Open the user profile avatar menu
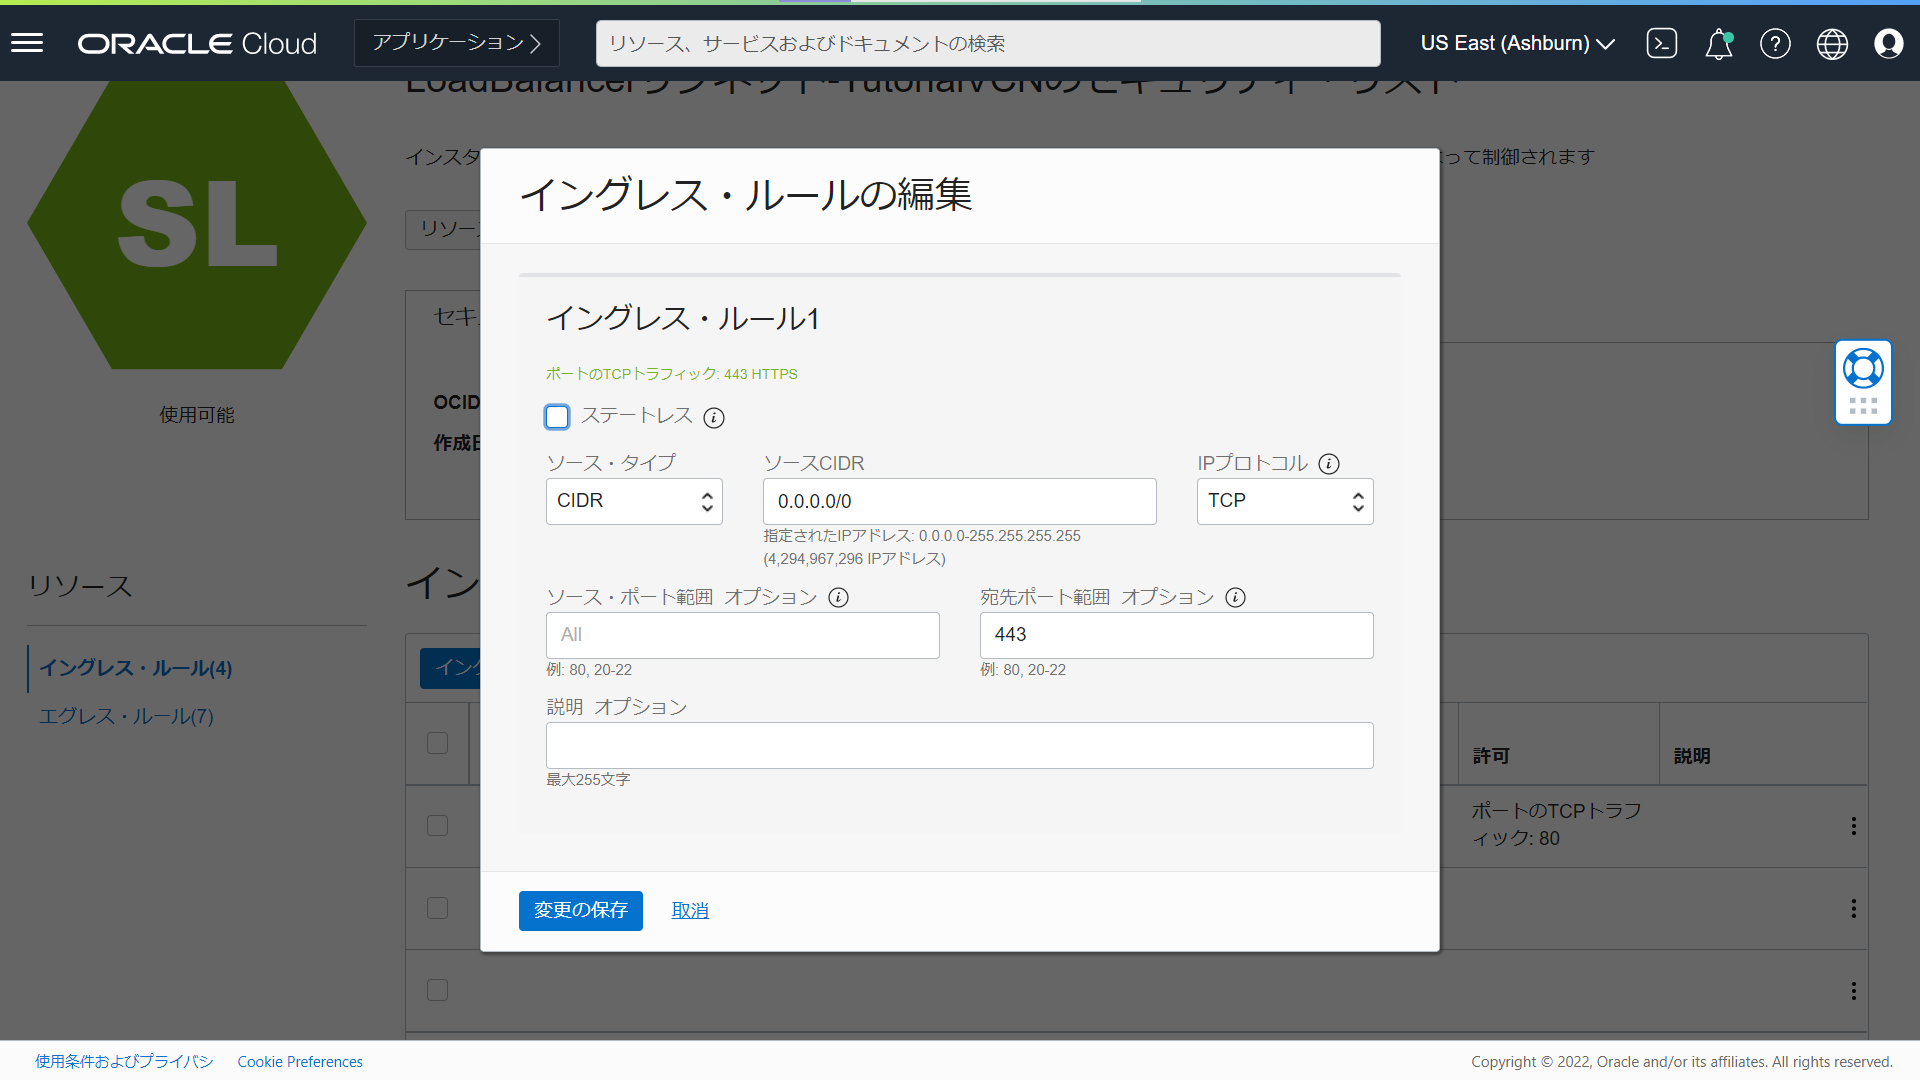Screen dimensions: 1920x1080 pyautogui.click(x=1889, y=43)
